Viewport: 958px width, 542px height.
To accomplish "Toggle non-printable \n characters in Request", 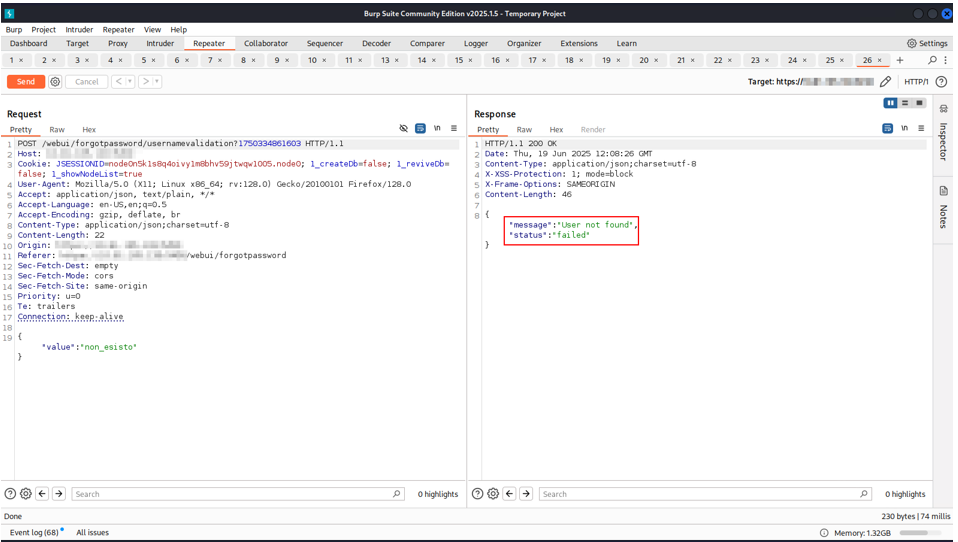I will click(437, 129).
